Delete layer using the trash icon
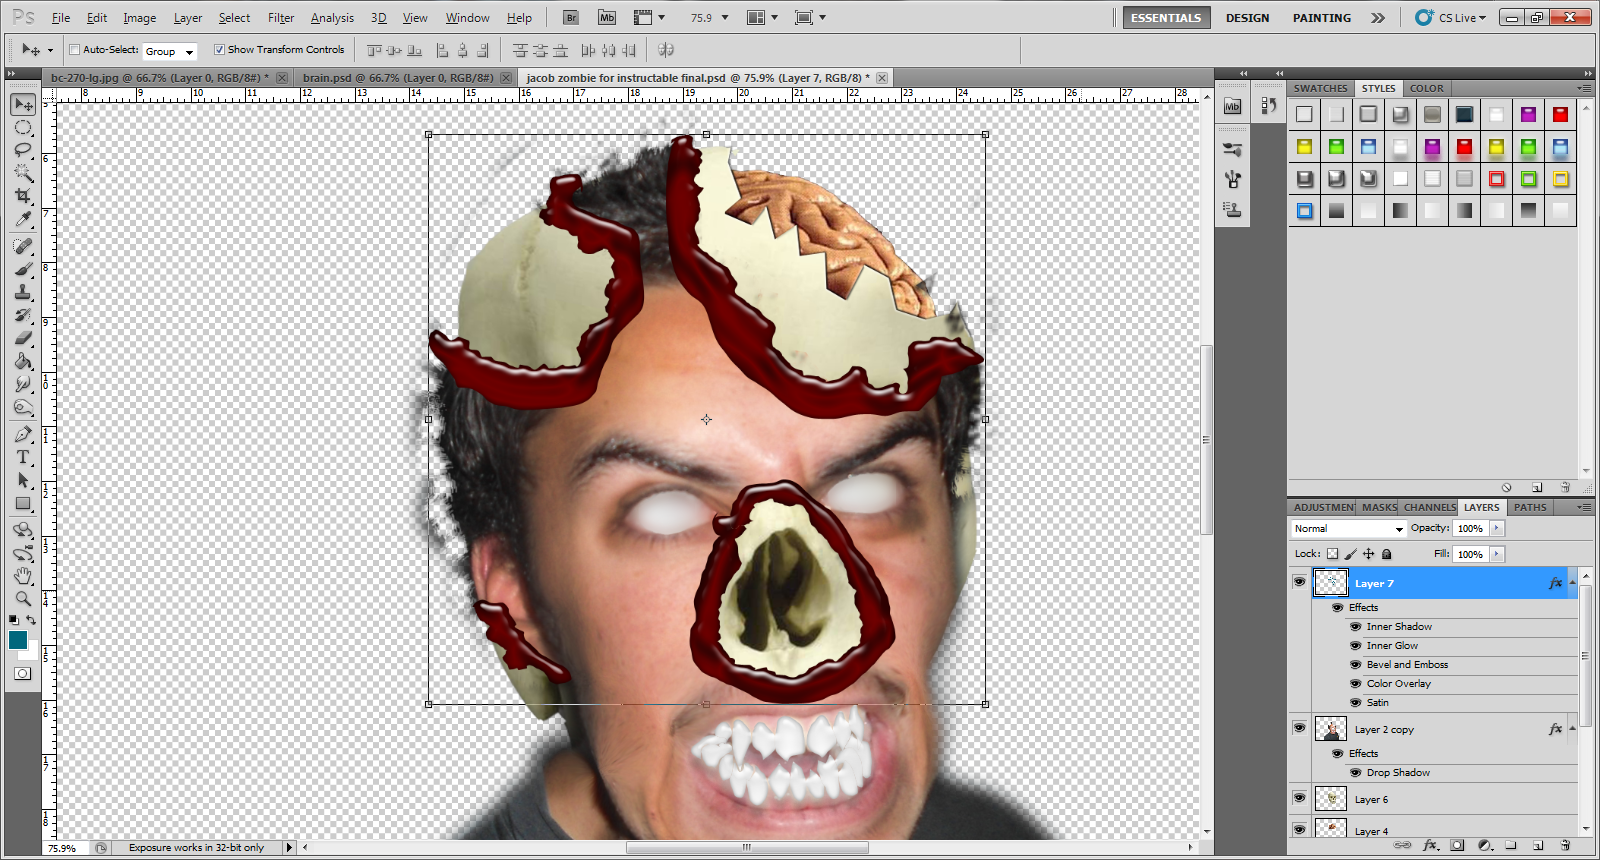The width and height of the screenshot is (1600, 860). tap(1565, 845)
